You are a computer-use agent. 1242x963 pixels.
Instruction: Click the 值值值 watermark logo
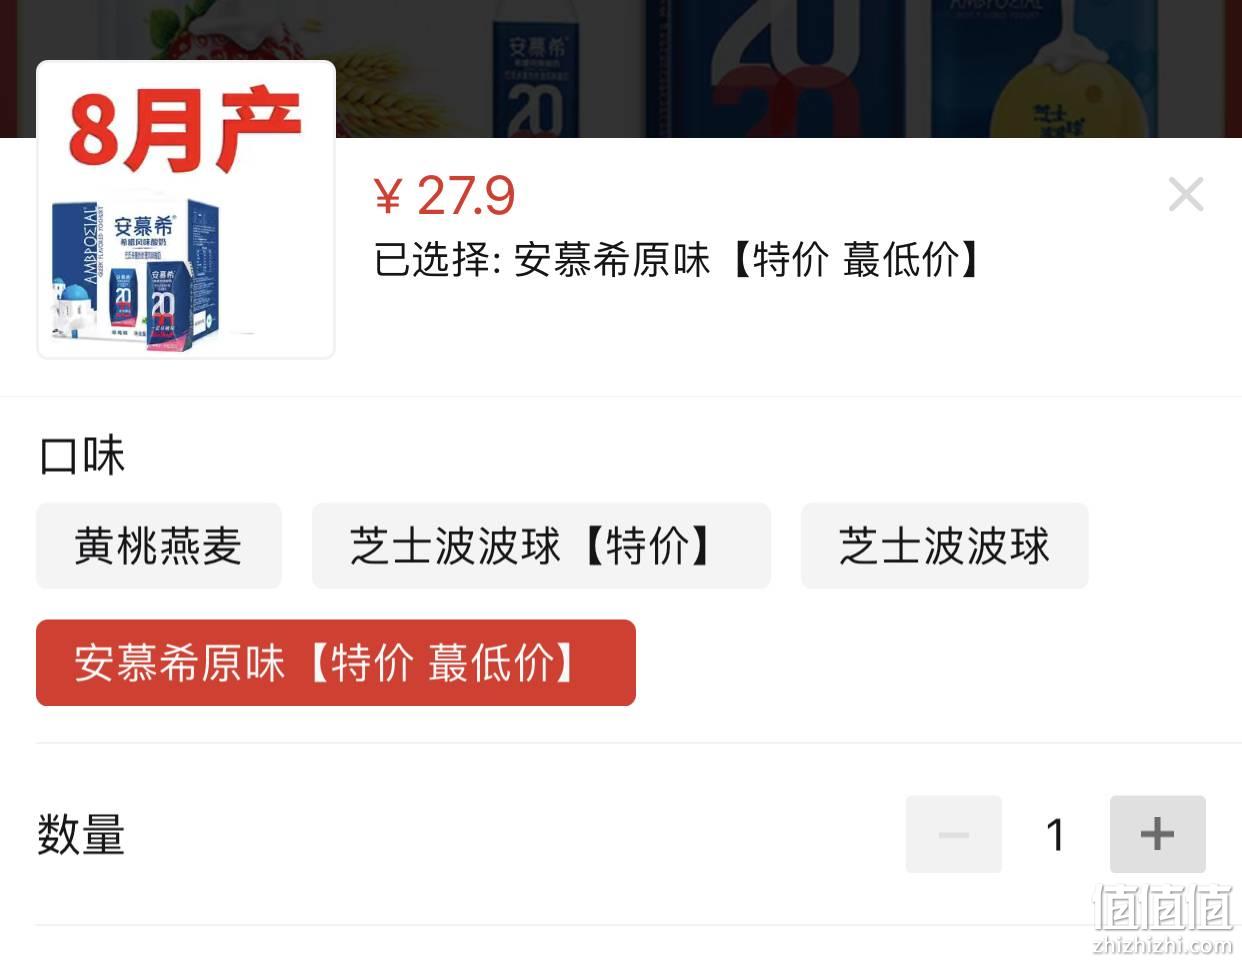click(1163, 908)
